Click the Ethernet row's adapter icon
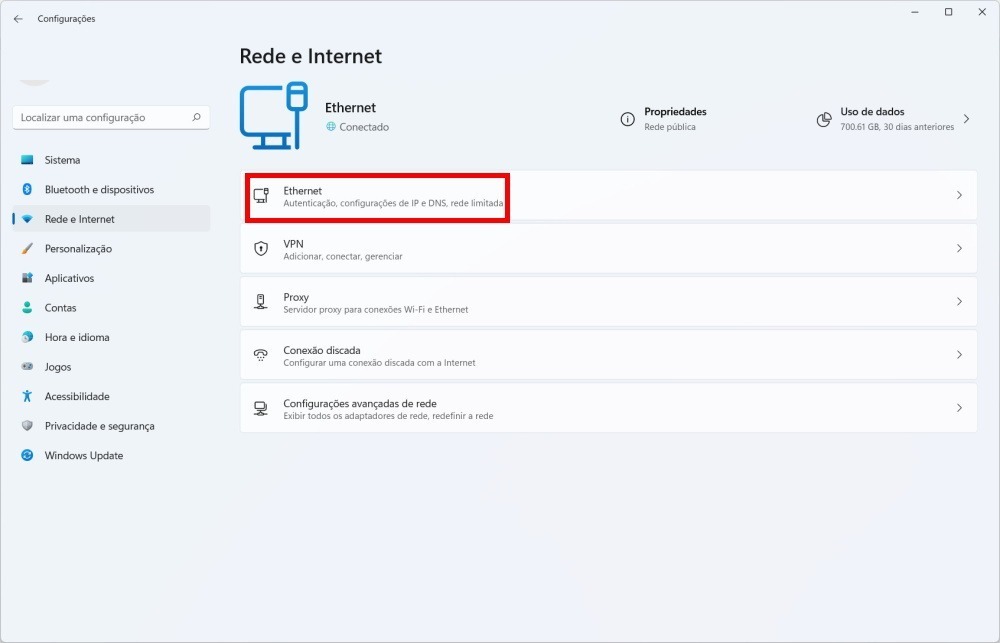This screenshot has height=643, width=1000. [x=261, y=195]
